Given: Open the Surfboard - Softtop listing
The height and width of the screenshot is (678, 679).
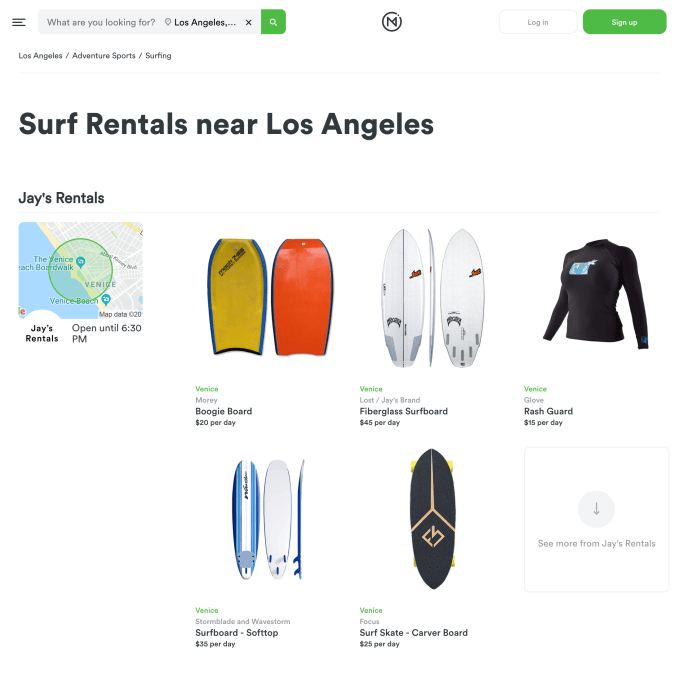Looking at the screenshot, I should pos(236,633).
